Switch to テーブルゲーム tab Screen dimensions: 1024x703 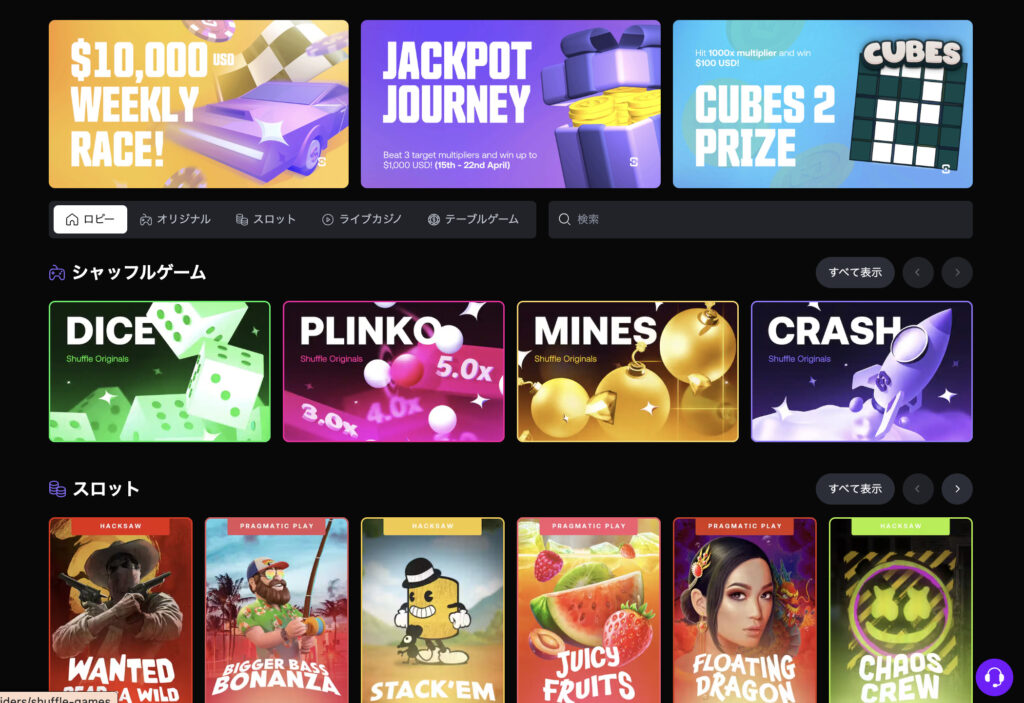[473, 220]
